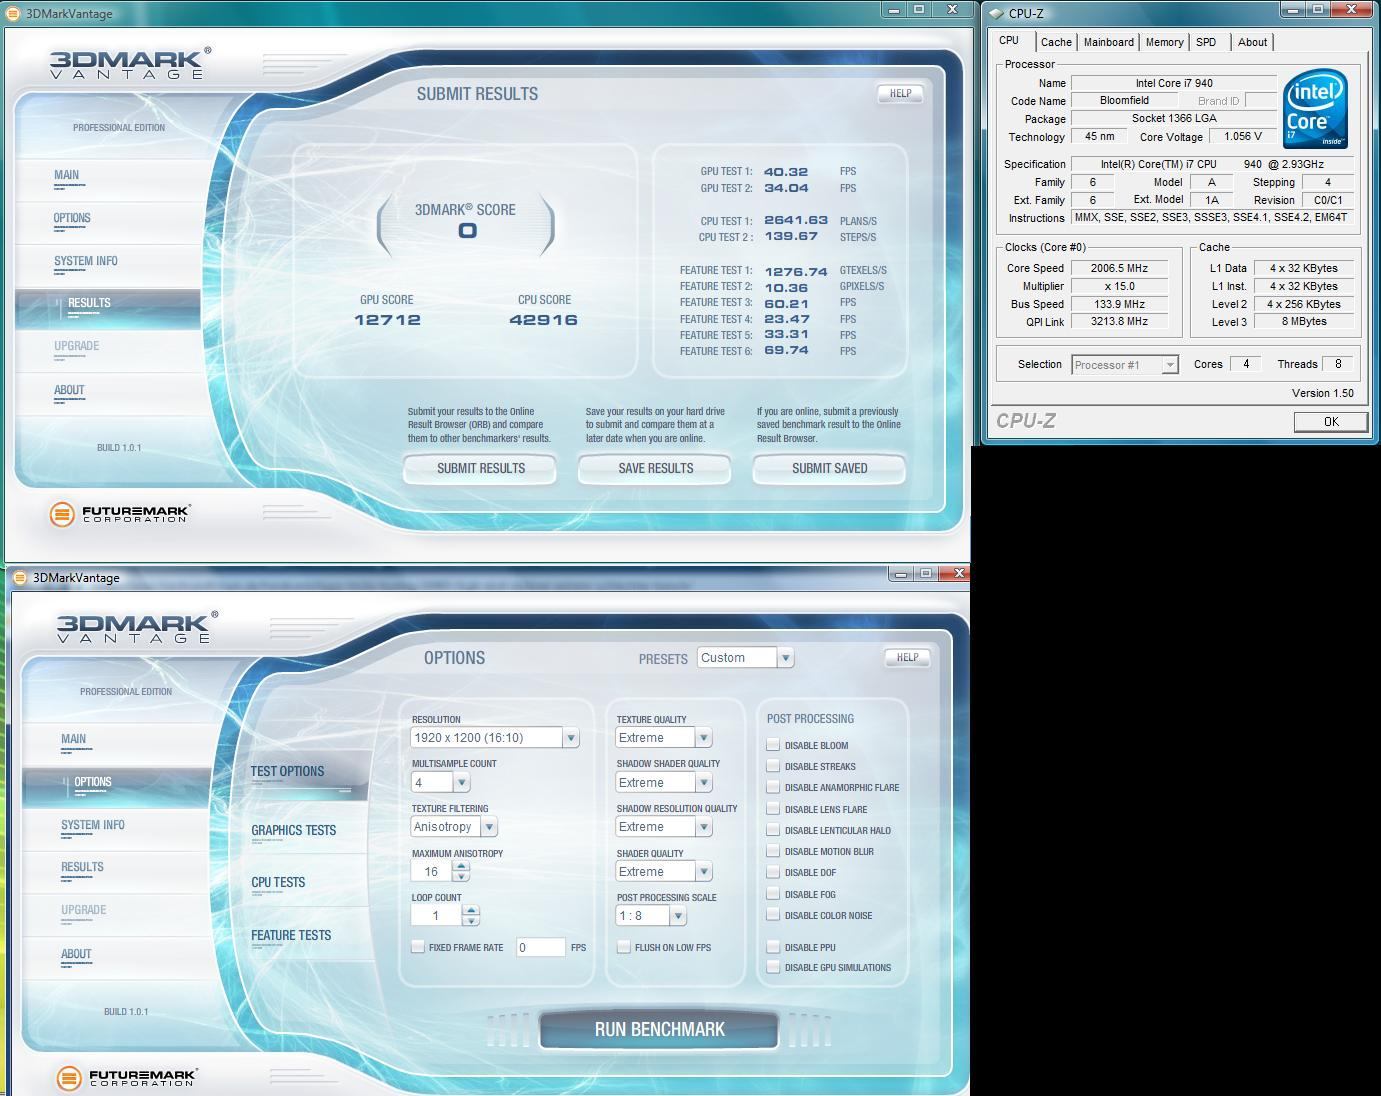Screen dimensions: 1381x1096
Task: Click Help in Options panel
Action: coord(907,657)
